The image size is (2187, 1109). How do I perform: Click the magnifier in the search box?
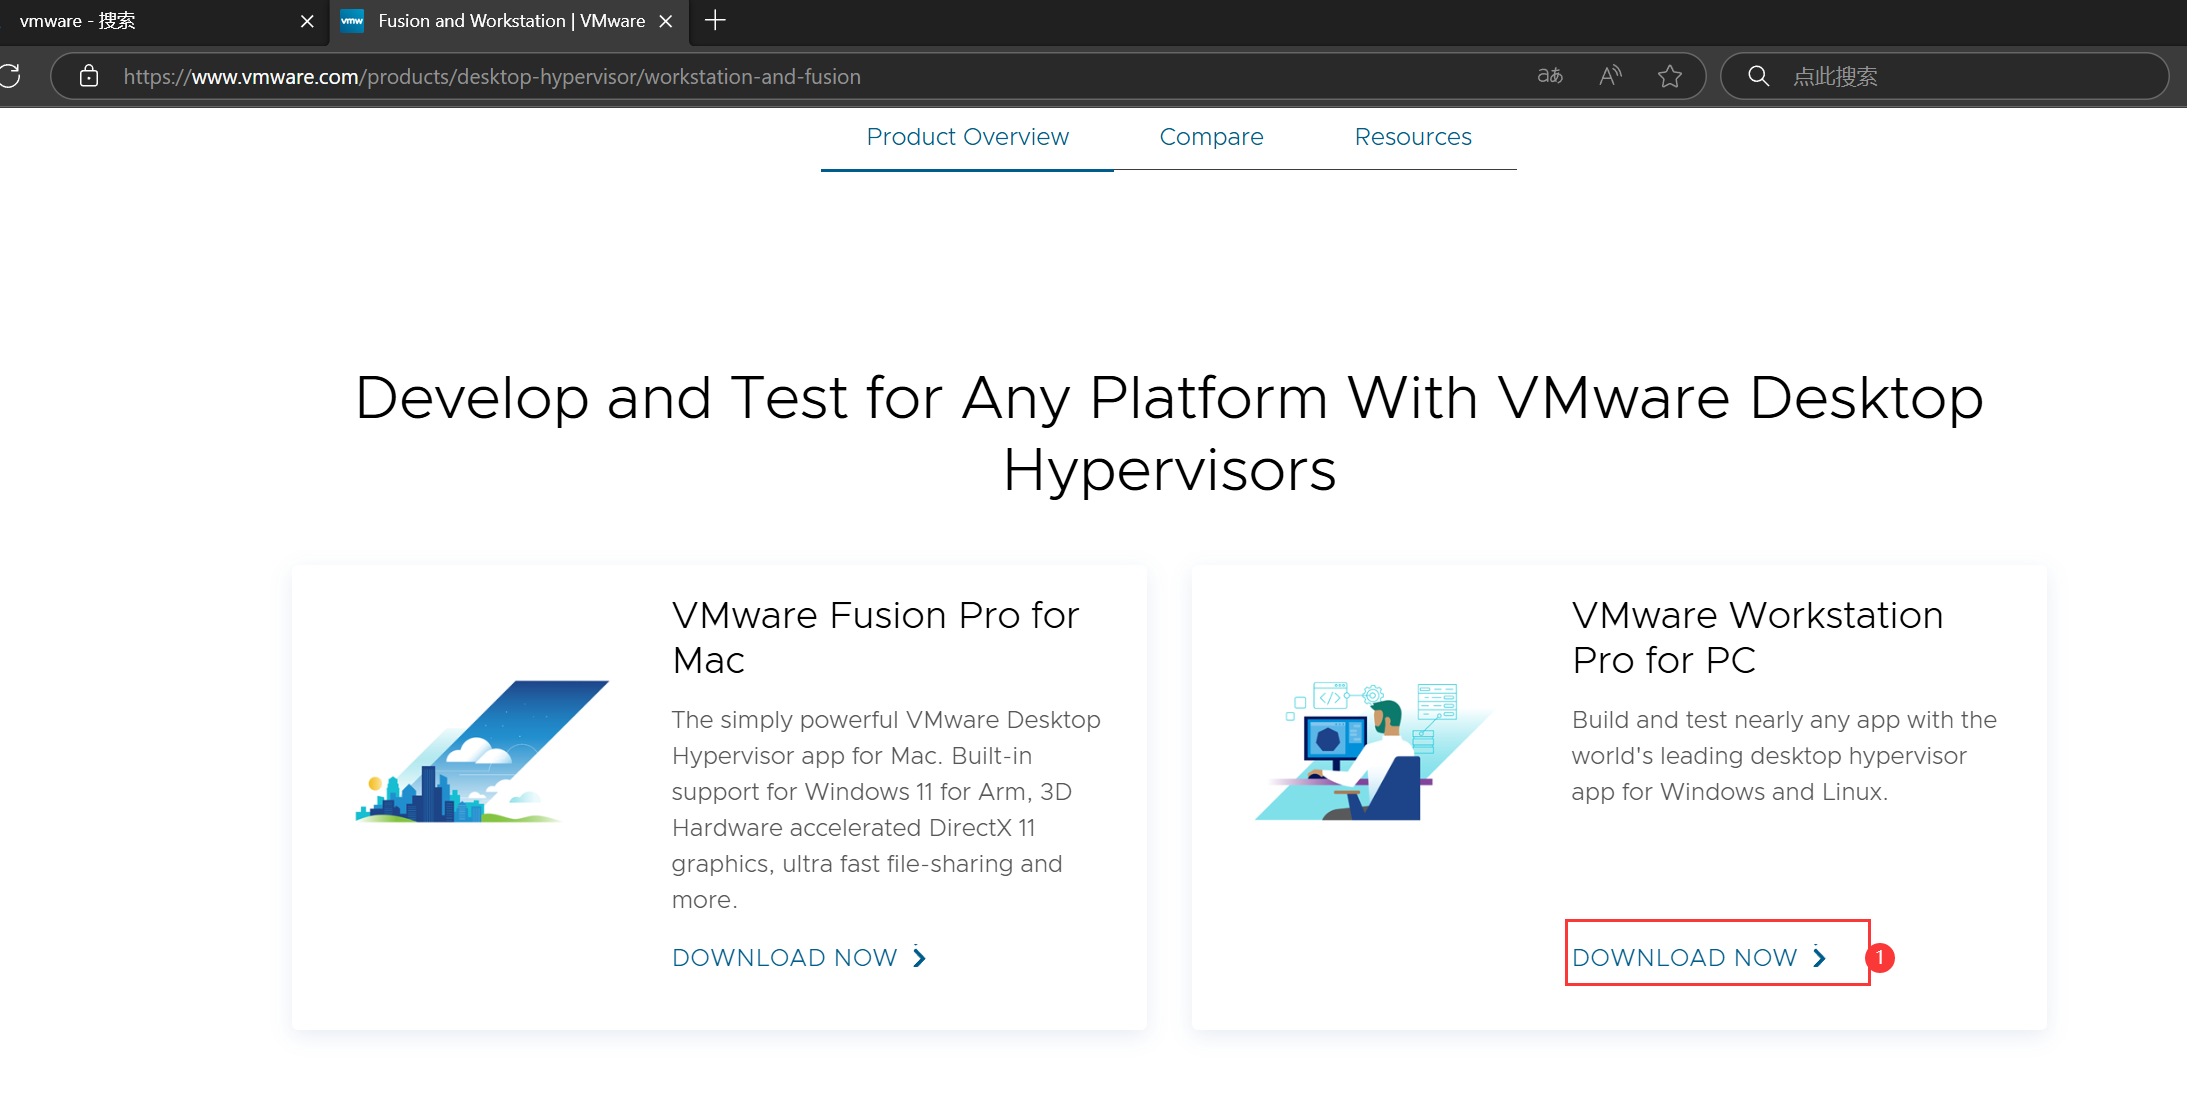coord(1758,75)
